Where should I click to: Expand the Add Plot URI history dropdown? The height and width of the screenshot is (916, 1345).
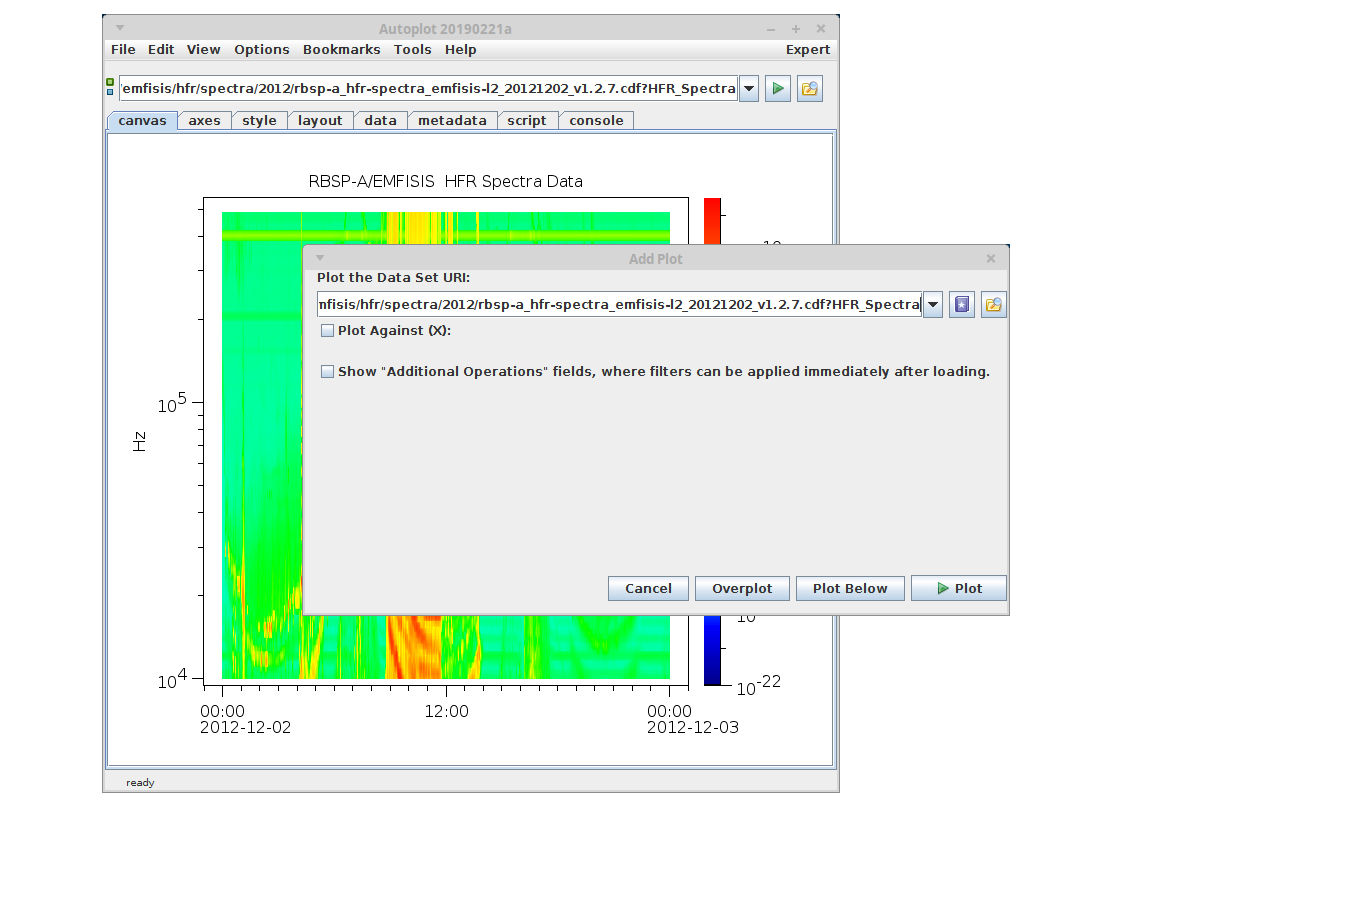(933, 305)
